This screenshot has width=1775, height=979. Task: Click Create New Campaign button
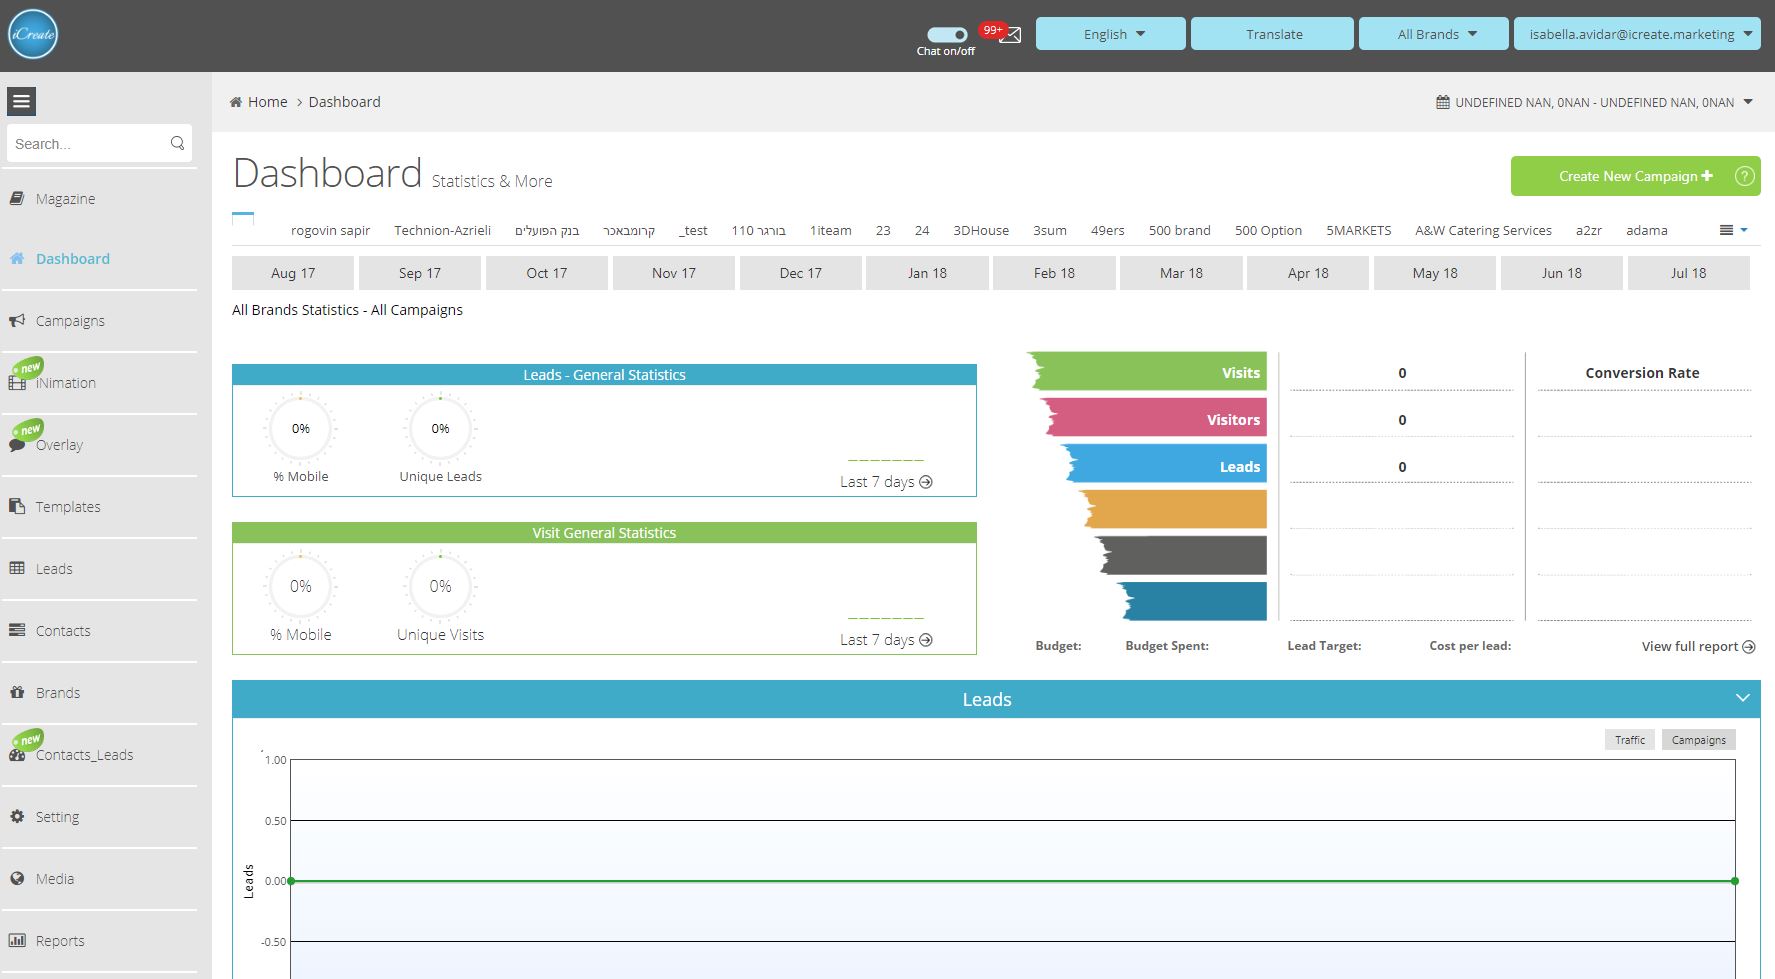[x=1635, y=176]
